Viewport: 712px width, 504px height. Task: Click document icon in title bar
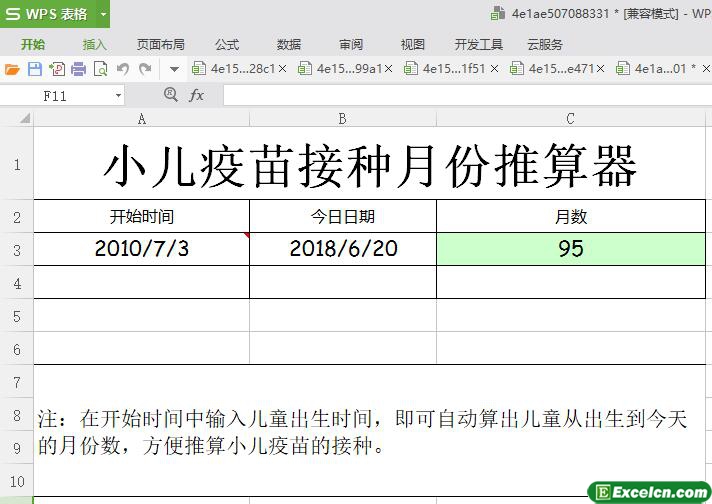click(x=498, y=13)
